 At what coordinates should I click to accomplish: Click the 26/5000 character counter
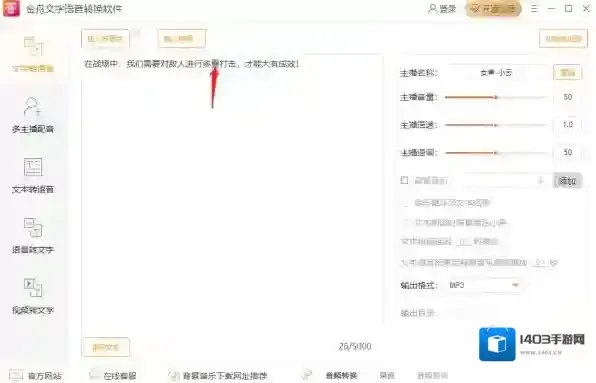[355, 347]
